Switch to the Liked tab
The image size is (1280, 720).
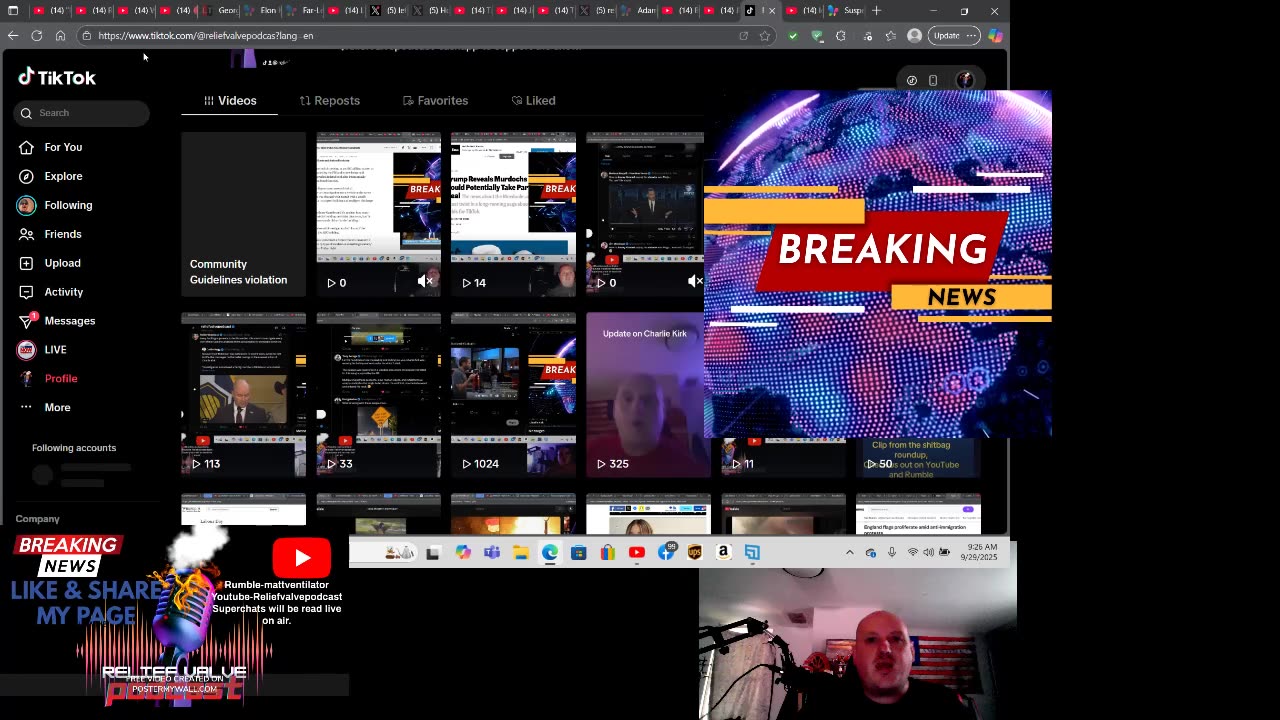click(x=533, y=101)
